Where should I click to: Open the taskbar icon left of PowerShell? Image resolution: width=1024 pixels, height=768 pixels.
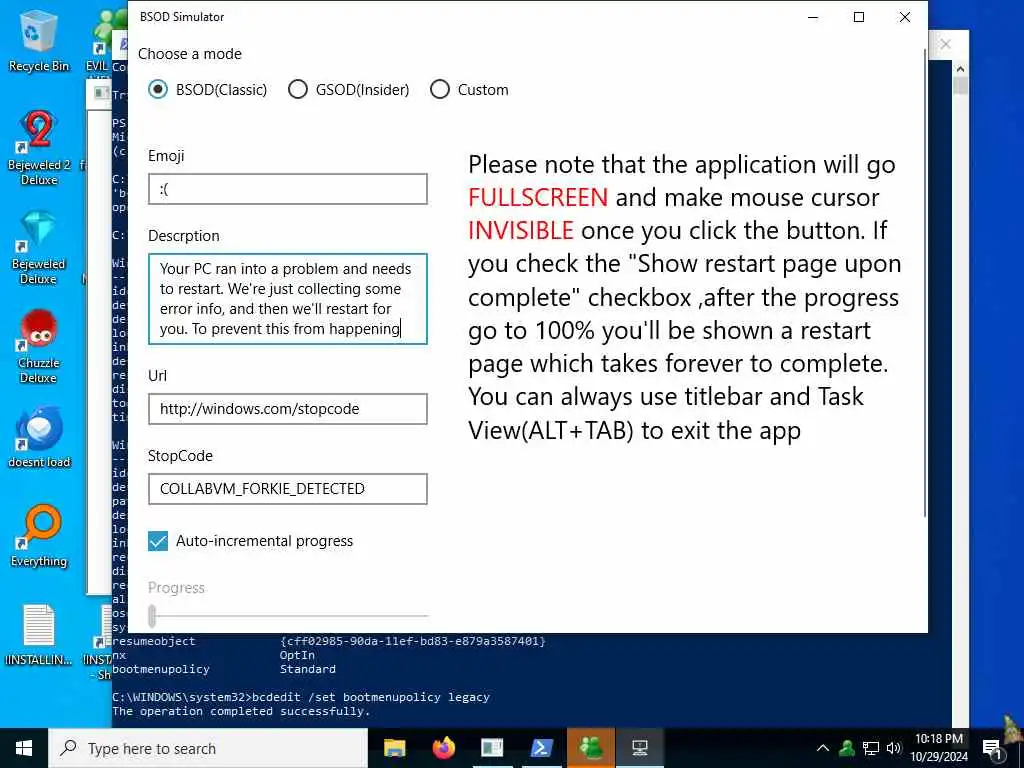[492, 748]
